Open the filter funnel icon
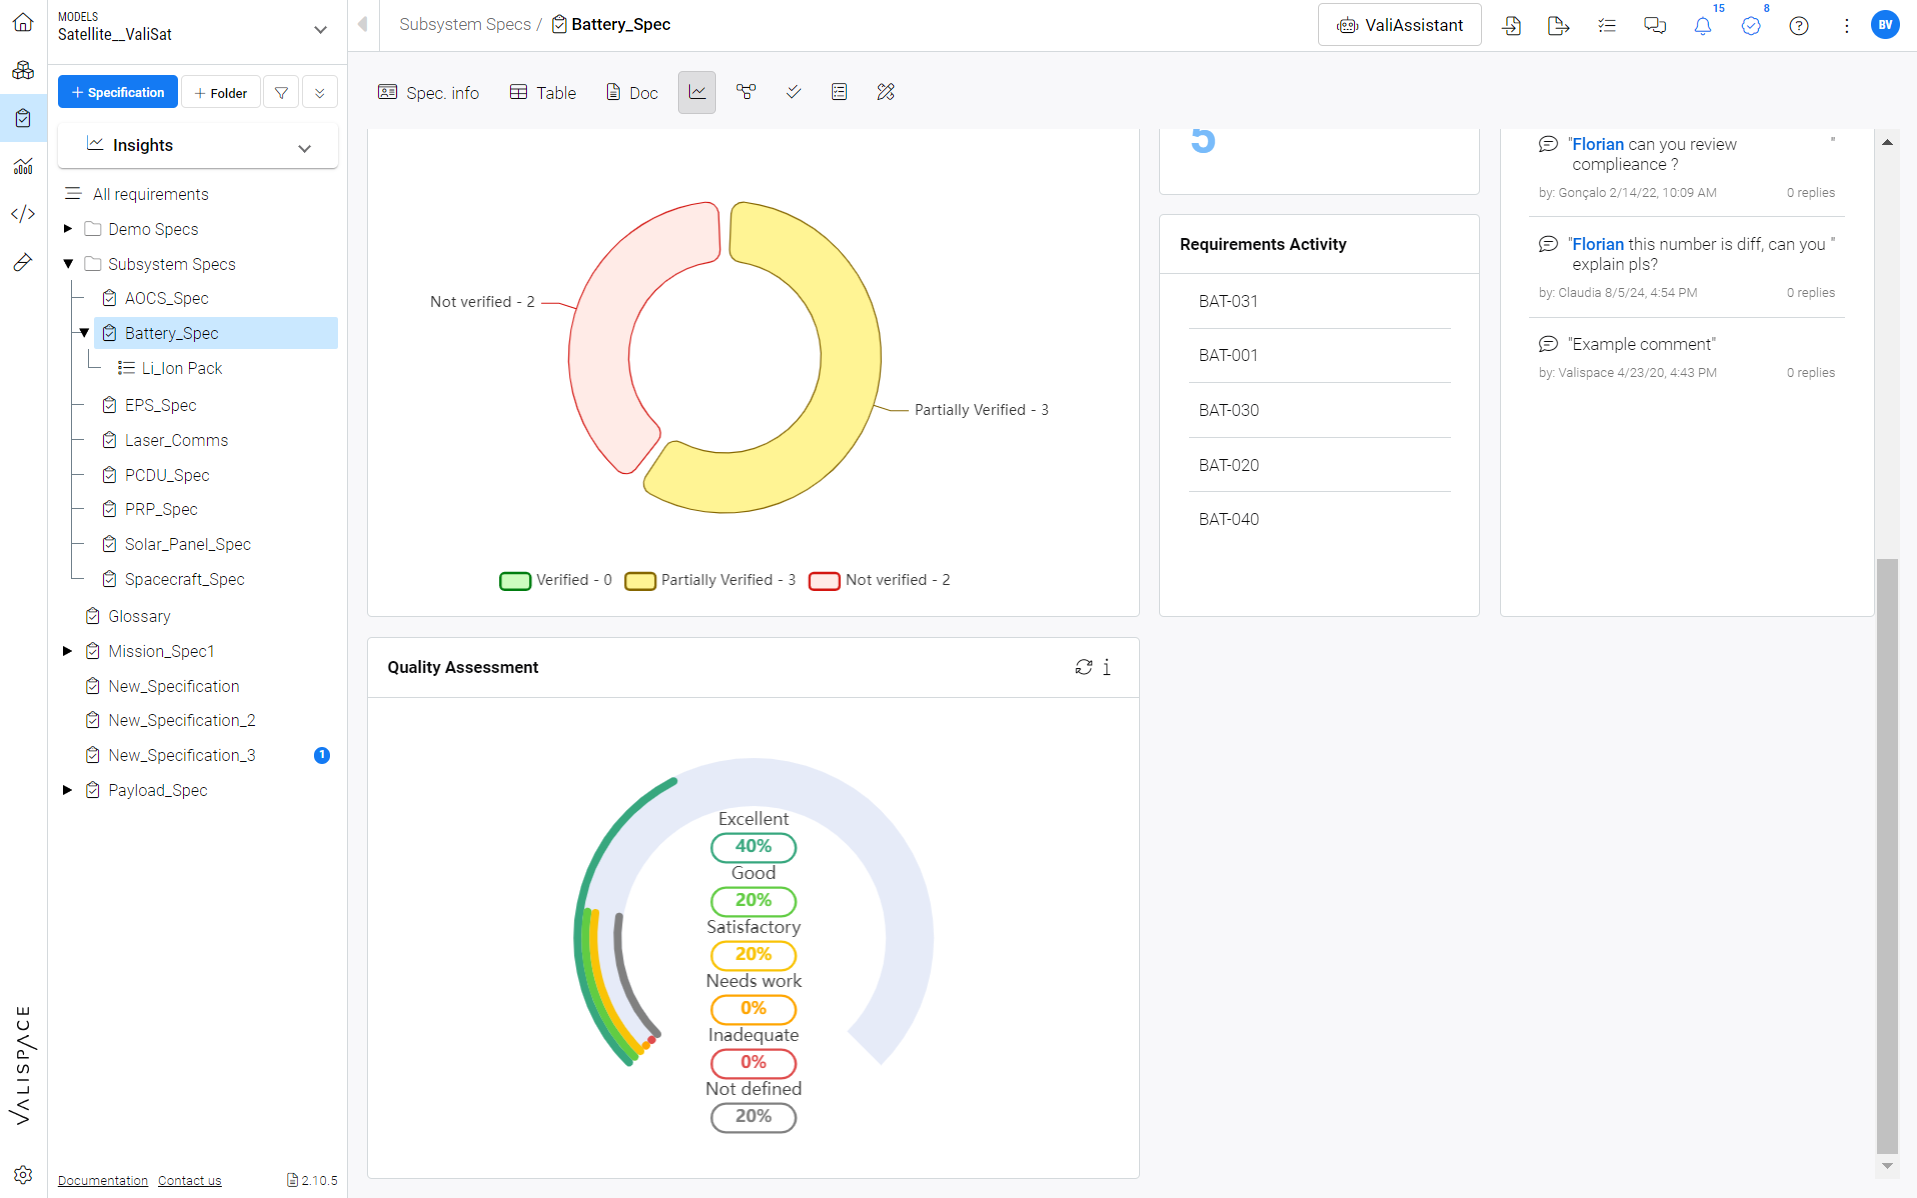 (282, 93)
